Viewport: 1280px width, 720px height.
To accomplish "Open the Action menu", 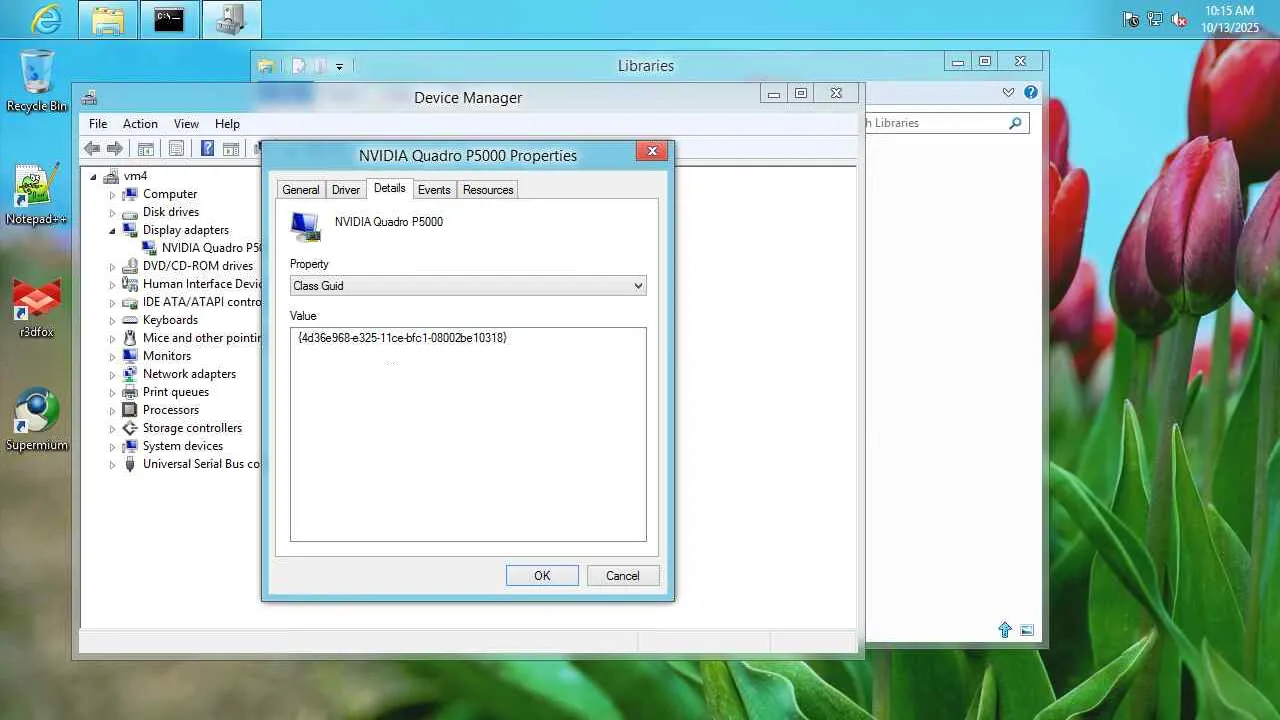I will click(140, 124).
